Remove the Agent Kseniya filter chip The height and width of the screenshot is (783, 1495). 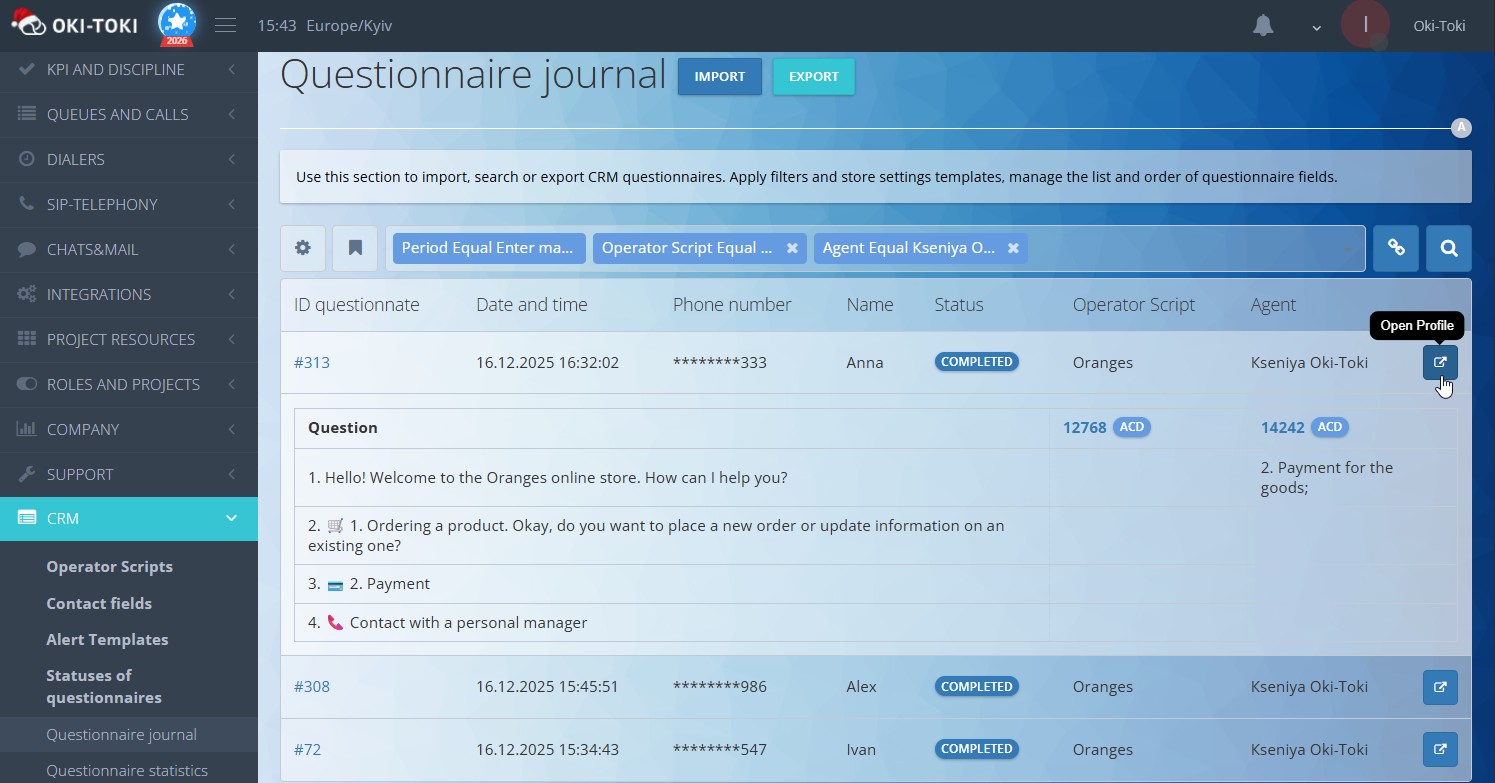(x=1013, y=248)
